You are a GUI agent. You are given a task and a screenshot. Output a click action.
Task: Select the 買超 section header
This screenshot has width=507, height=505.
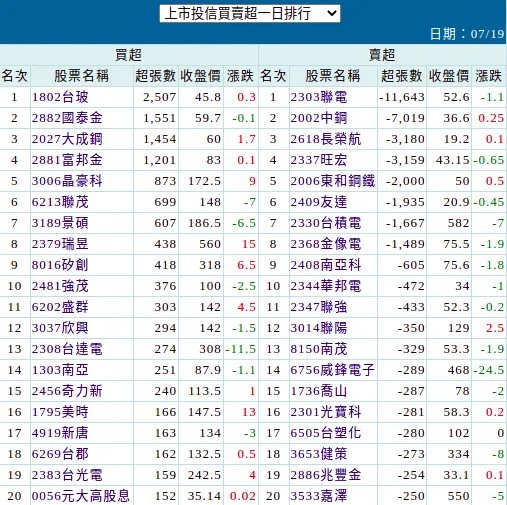(x=128, y=55)
